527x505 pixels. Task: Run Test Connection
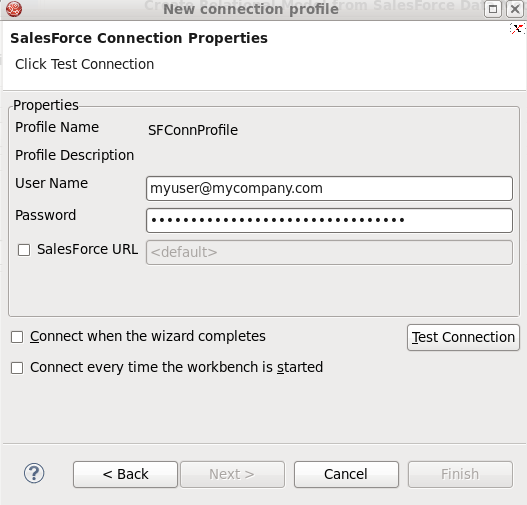pyautogui.click(x=463, y=337)
